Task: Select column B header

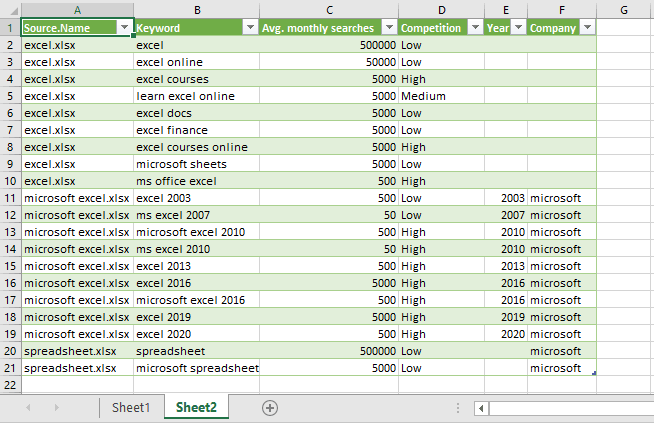Action: click(197, 10)
